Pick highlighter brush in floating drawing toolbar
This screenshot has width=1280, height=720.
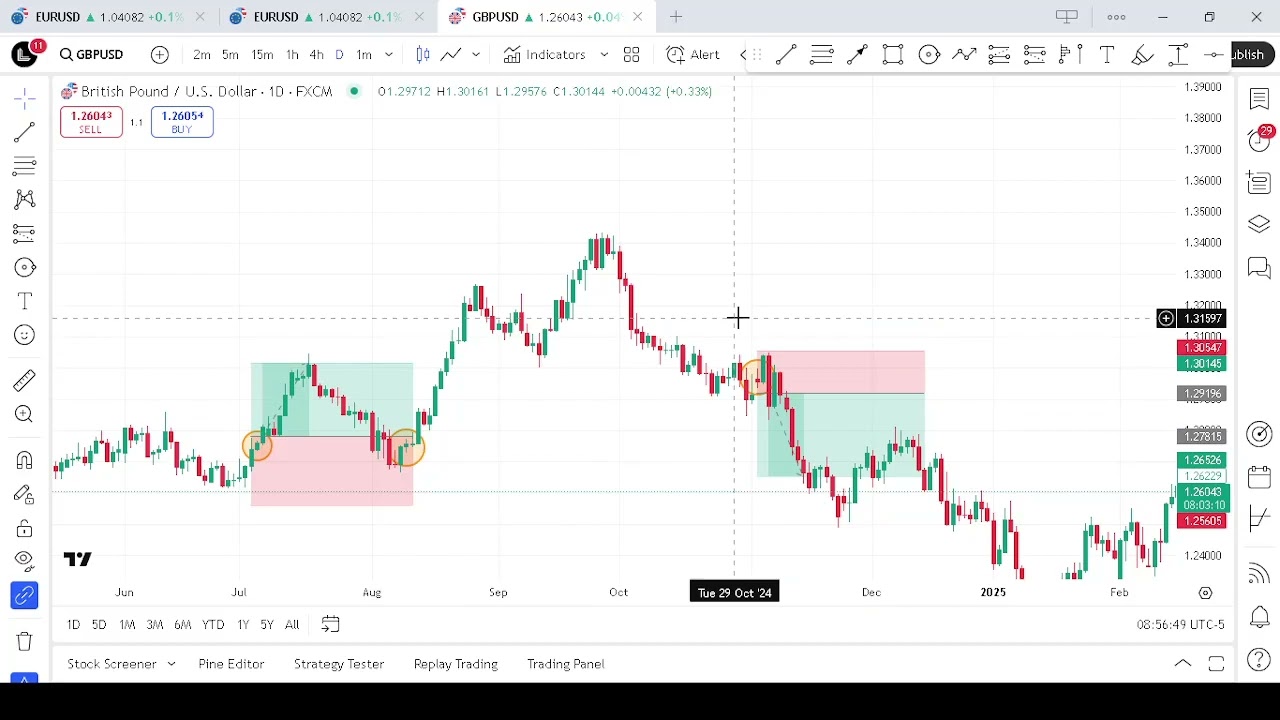pyautogui.click(x=1142, y=55)
